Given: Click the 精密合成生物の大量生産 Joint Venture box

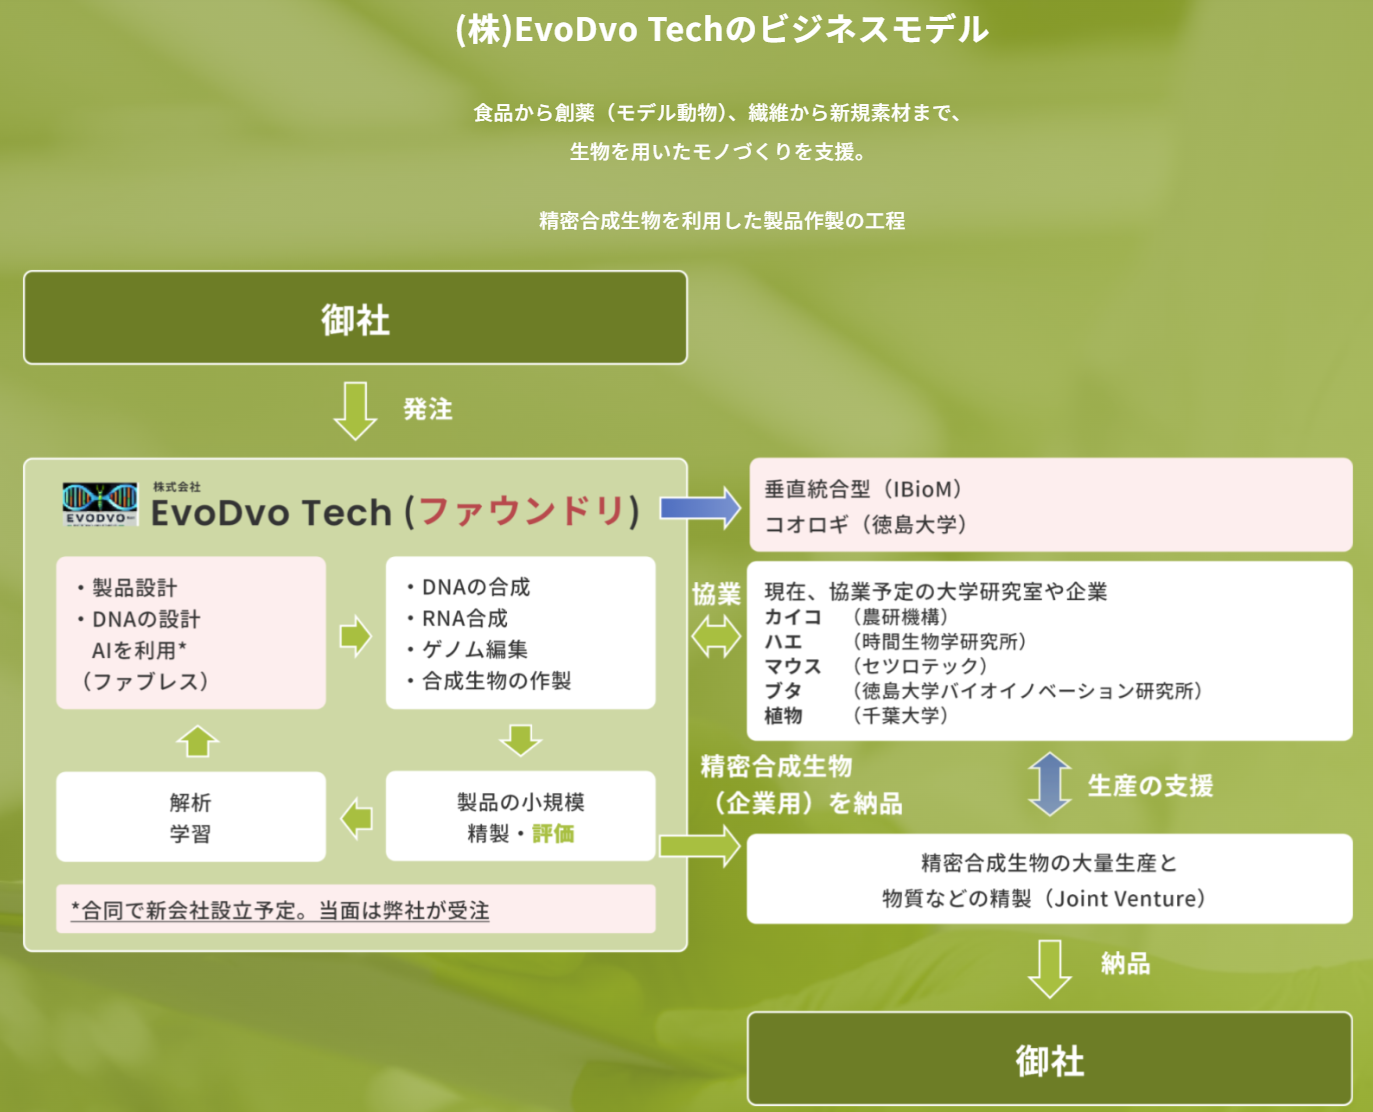Looking at the screenshot, I should coord(1049,879).
